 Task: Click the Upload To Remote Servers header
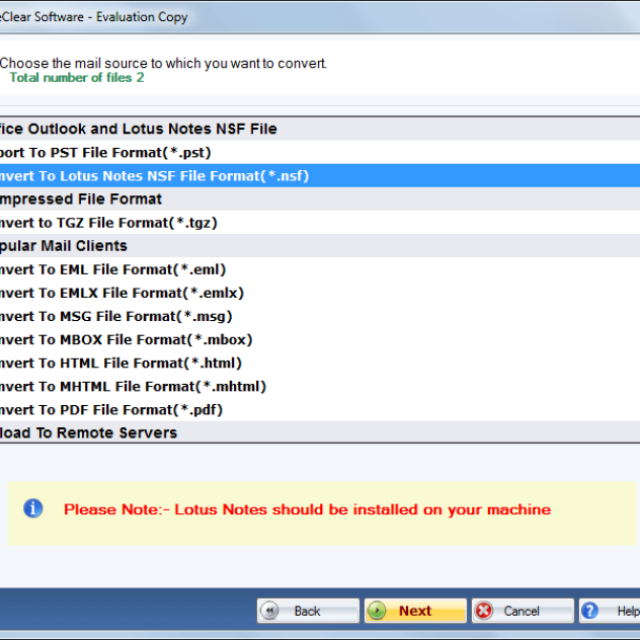click(320, 432)
